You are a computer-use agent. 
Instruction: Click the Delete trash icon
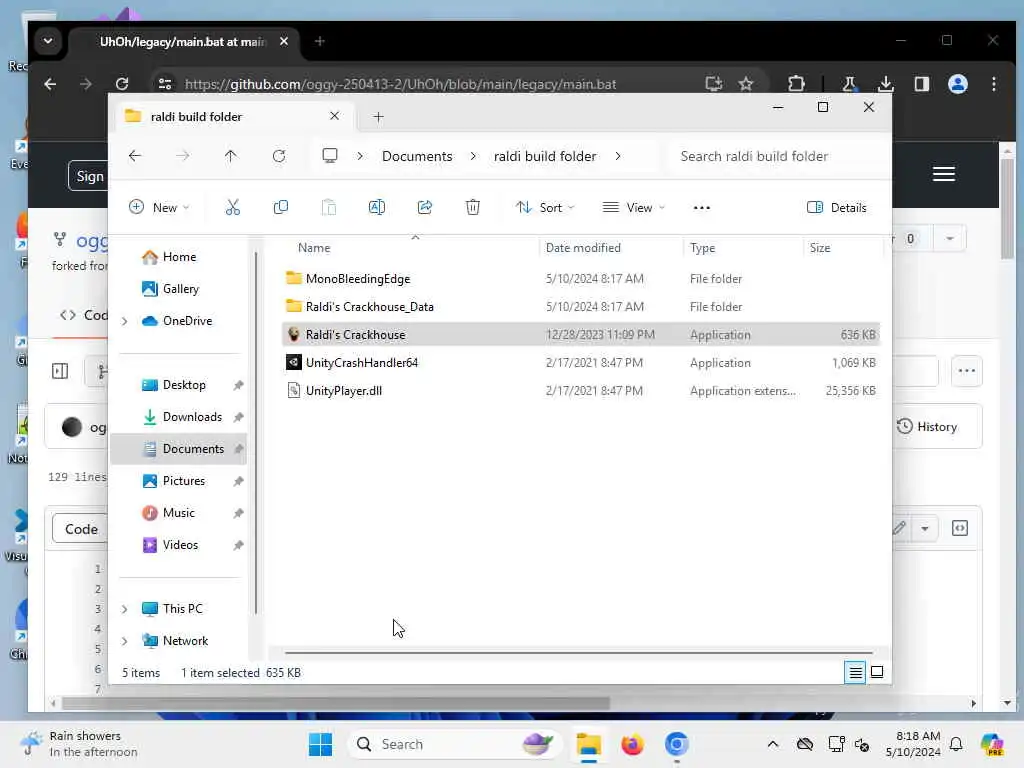point(473,208)
